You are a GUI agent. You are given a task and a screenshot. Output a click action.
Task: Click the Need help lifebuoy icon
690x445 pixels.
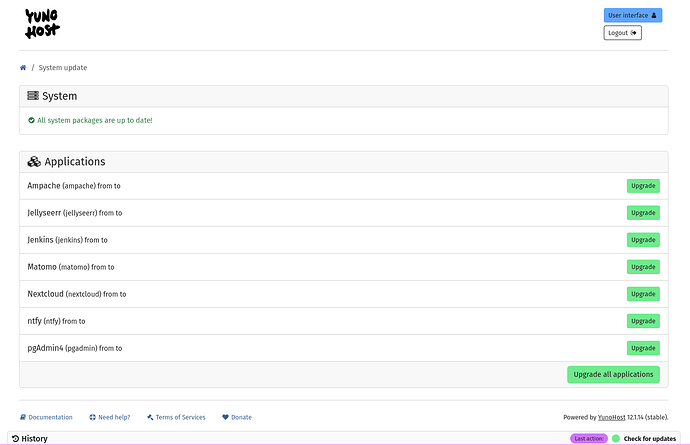[x=92, y=417]
